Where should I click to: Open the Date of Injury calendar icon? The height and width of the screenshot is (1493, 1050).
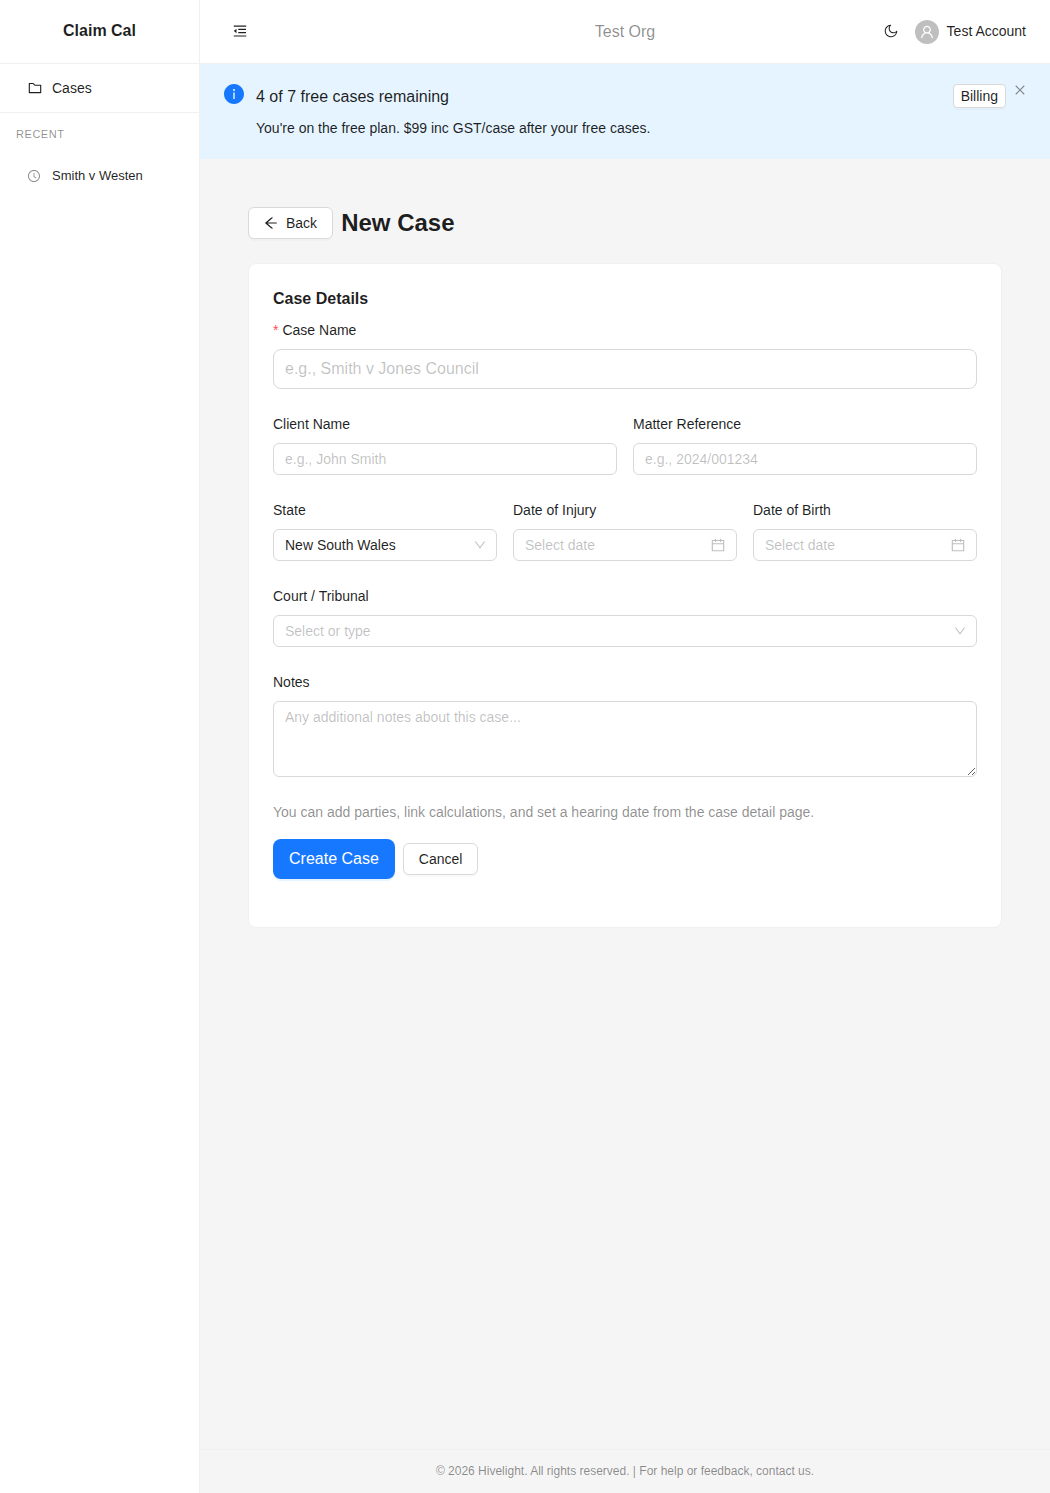pyautogui.click(x=717, y=545)
